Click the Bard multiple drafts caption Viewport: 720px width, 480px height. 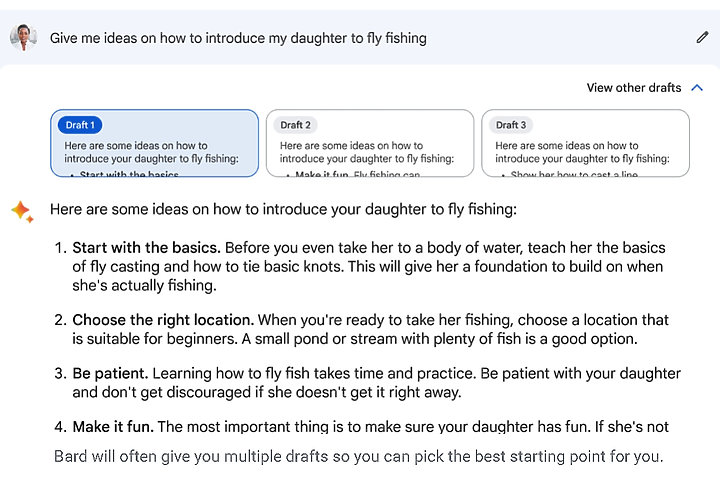359,457
